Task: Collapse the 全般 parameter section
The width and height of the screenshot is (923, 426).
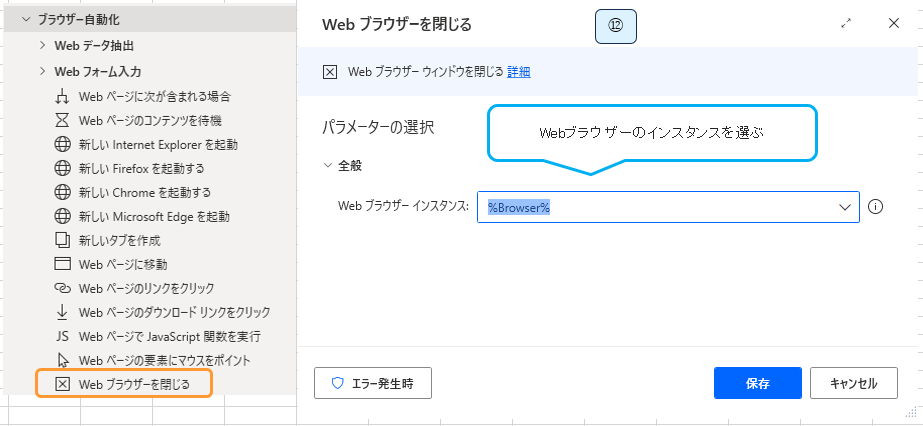Action: pos(328,165)
